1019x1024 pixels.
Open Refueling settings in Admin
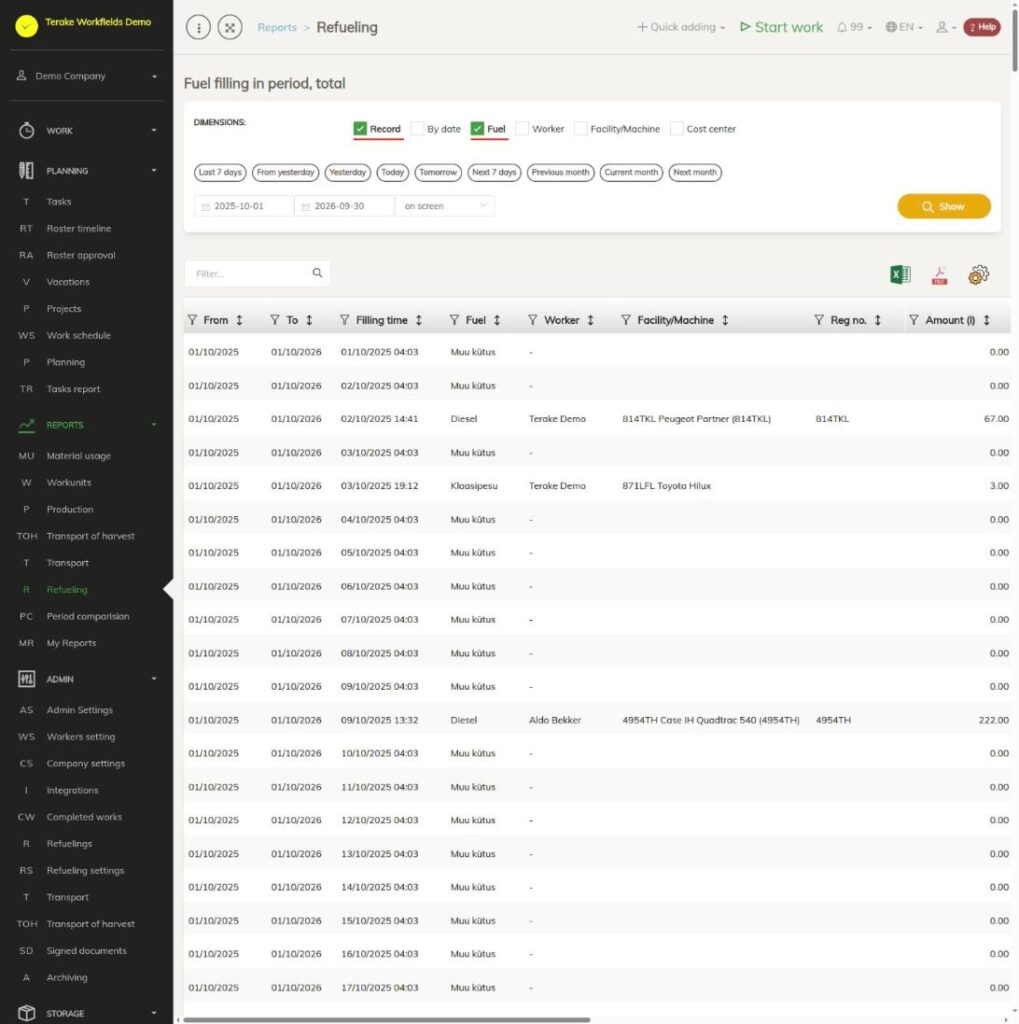85,871
